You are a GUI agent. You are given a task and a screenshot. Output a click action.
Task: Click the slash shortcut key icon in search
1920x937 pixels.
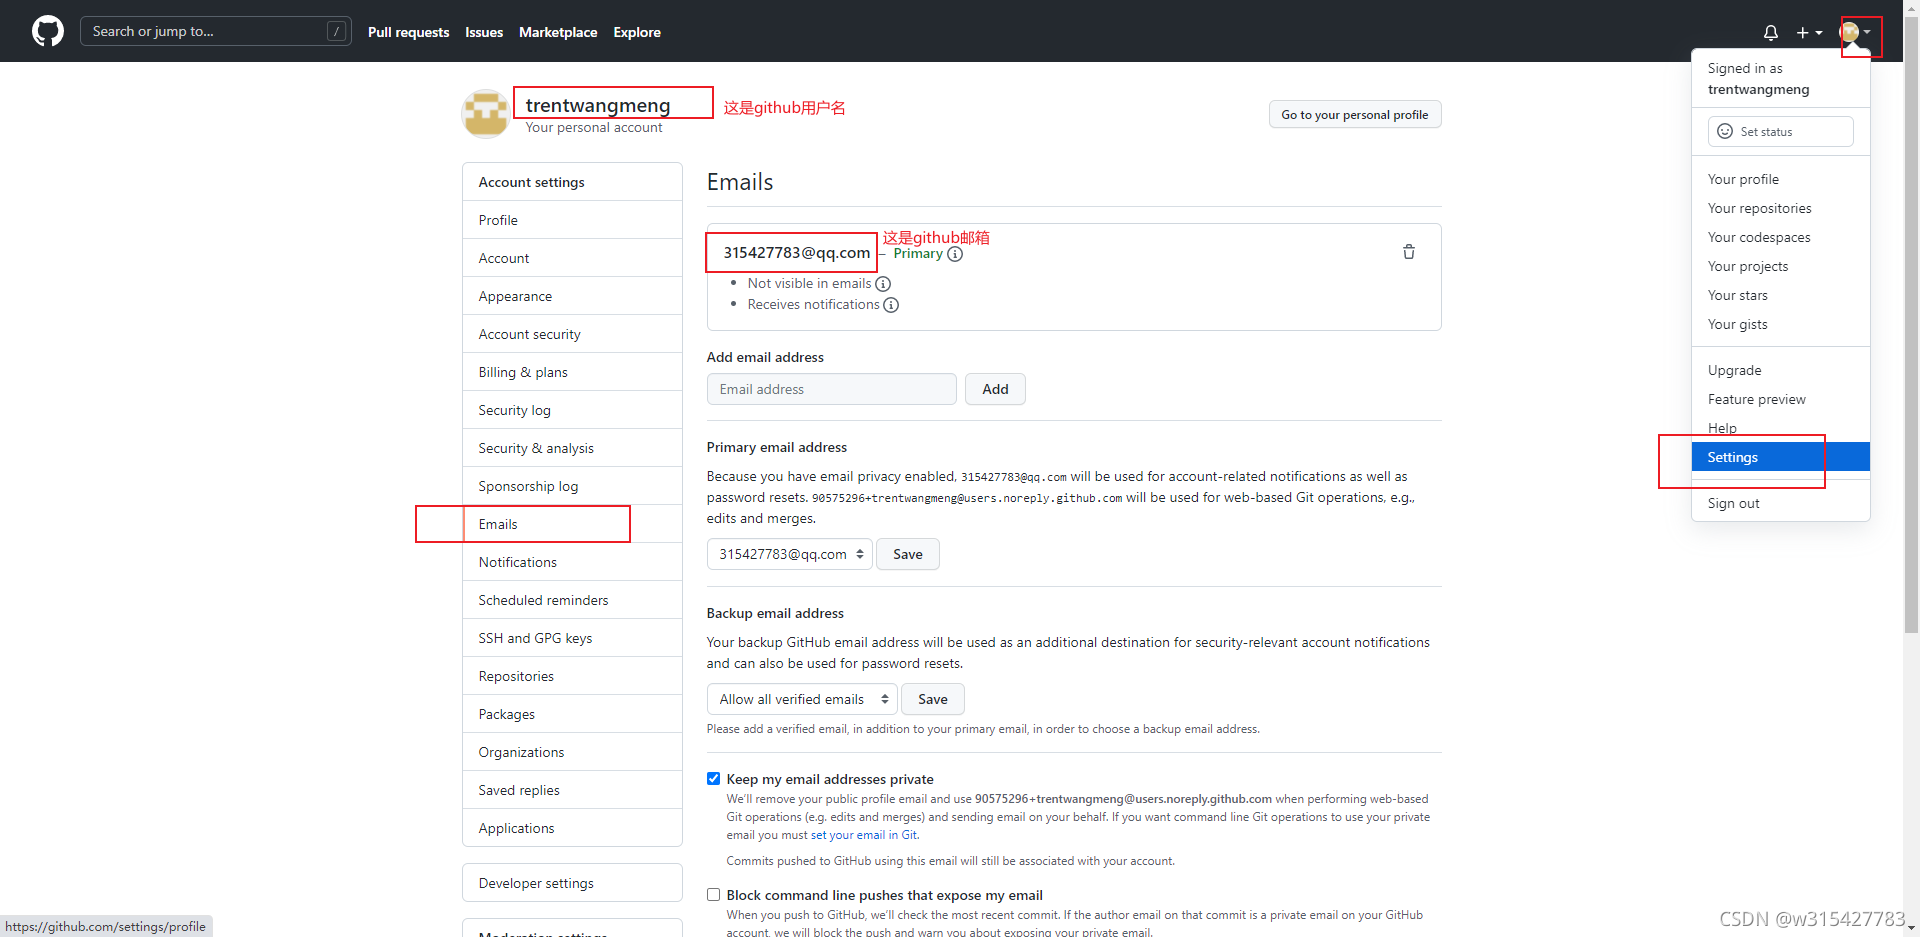(x=337, y=31)
